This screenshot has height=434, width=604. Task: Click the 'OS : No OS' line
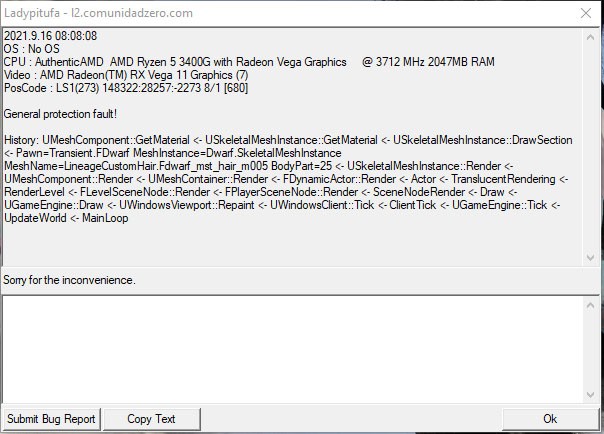pyautogui.click(x=32, y=49)
